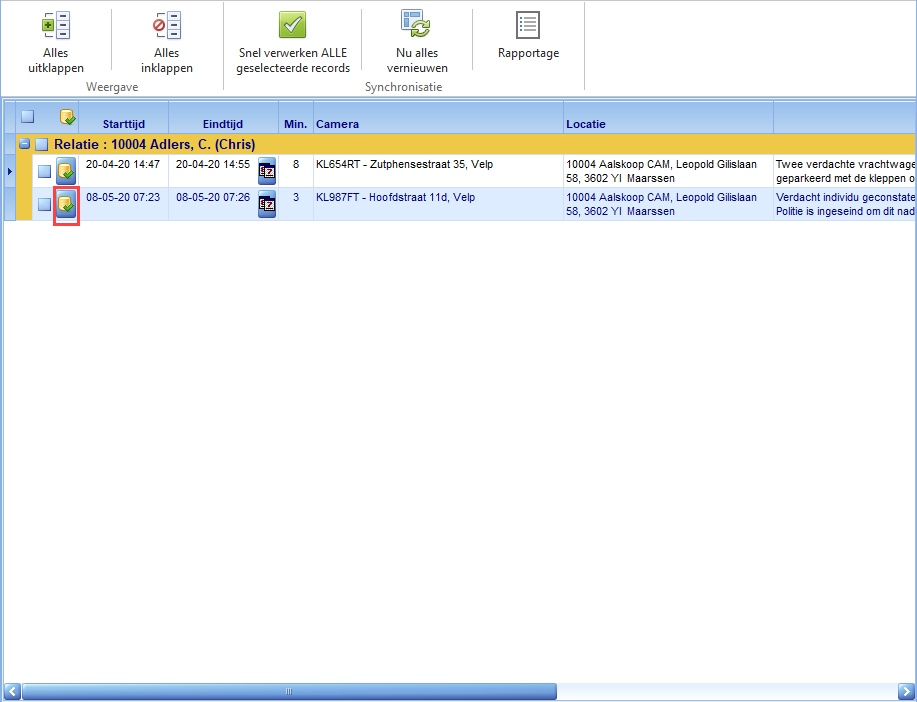Click Alles uitklappen icon

[x=56, y=25]
